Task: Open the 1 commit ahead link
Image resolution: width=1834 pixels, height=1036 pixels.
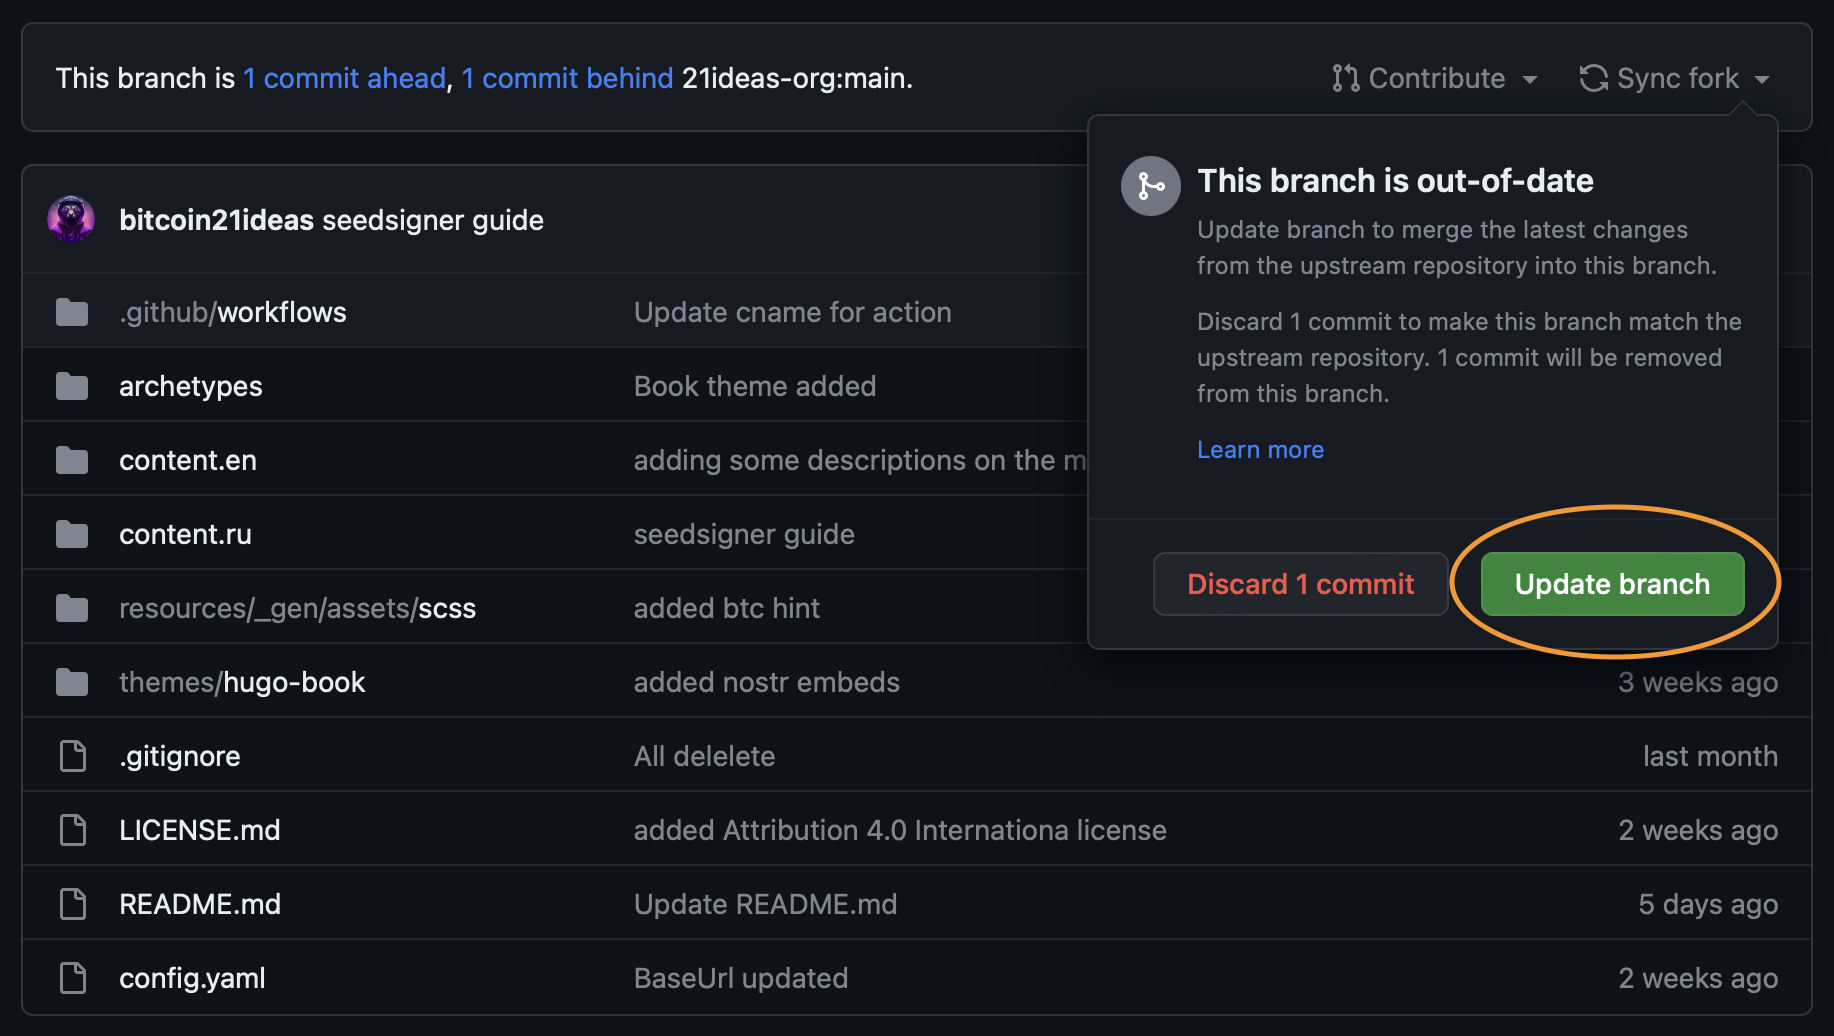Action: pyautogui.click(x=344, y=78)
